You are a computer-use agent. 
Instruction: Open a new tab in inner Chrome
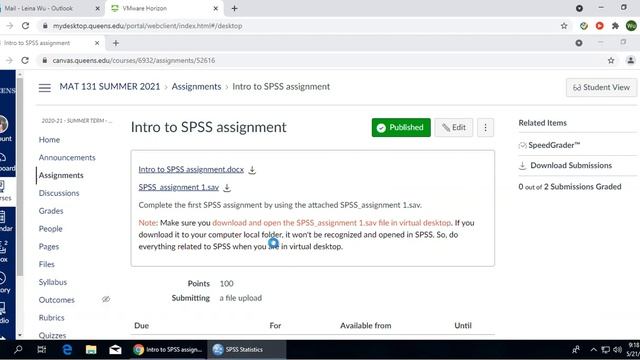(x=116, y=43)
